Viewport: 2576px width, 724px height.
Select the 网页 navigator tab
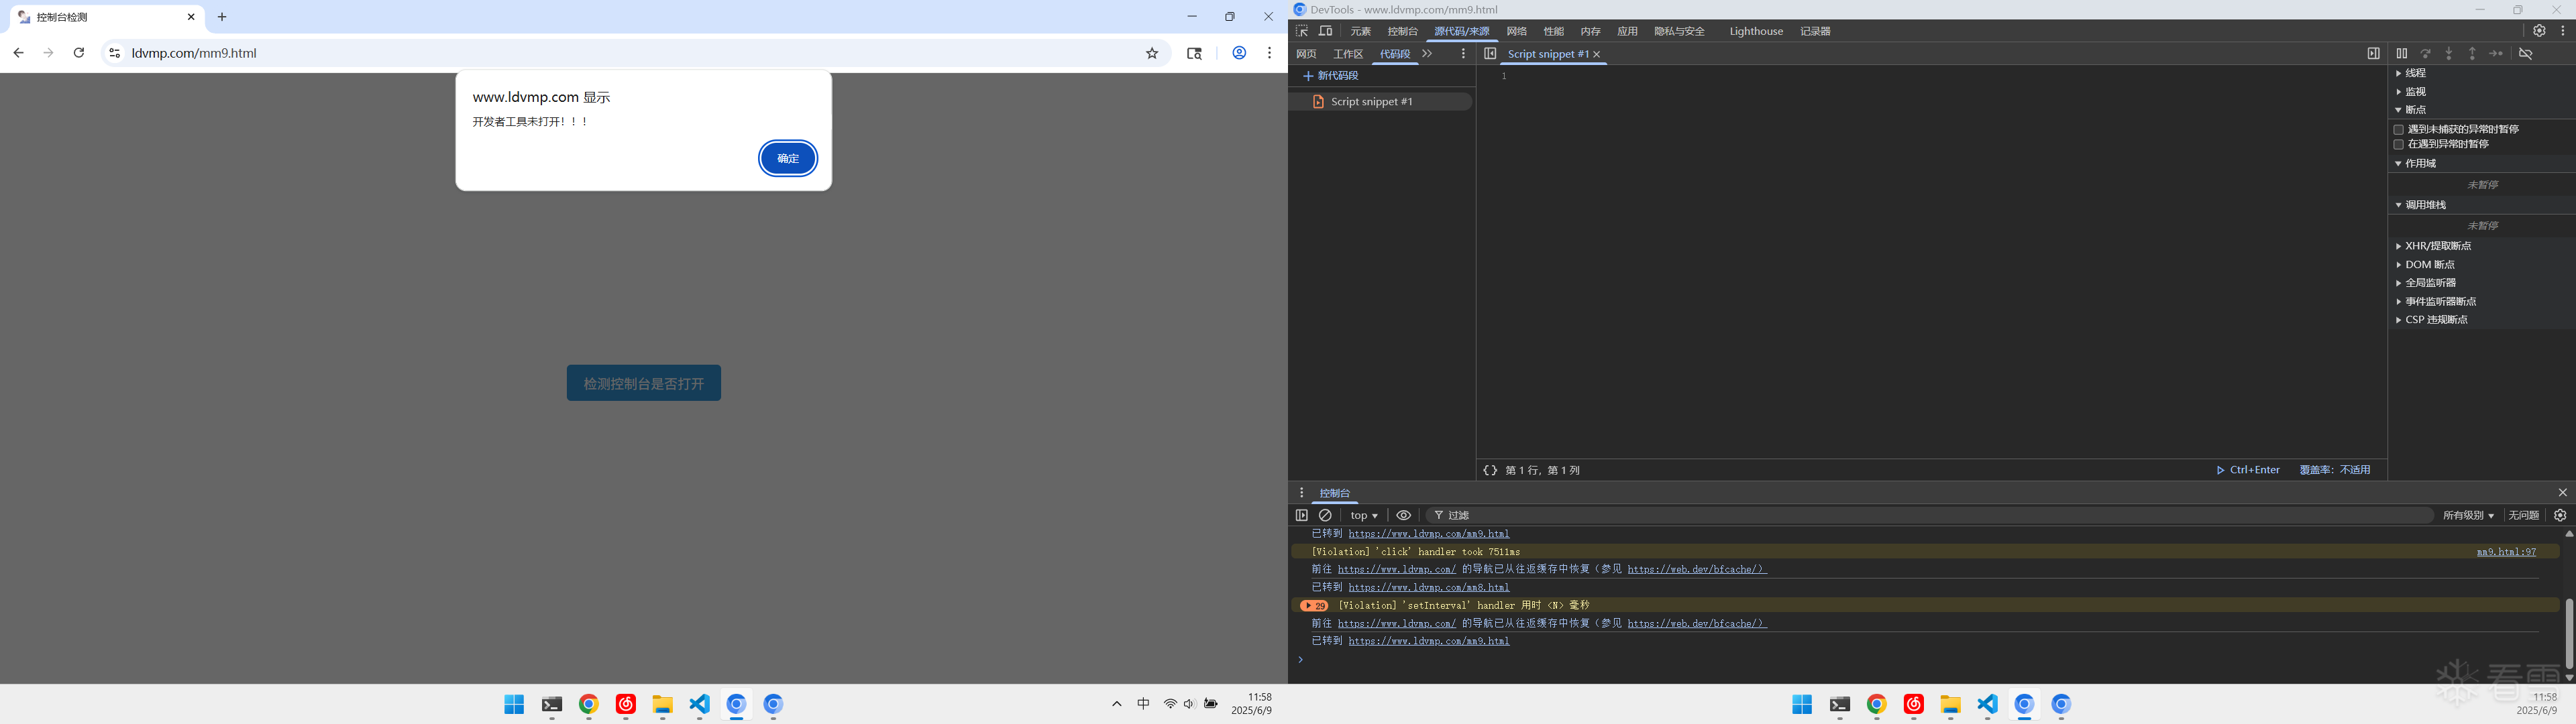coord(1306,54)
